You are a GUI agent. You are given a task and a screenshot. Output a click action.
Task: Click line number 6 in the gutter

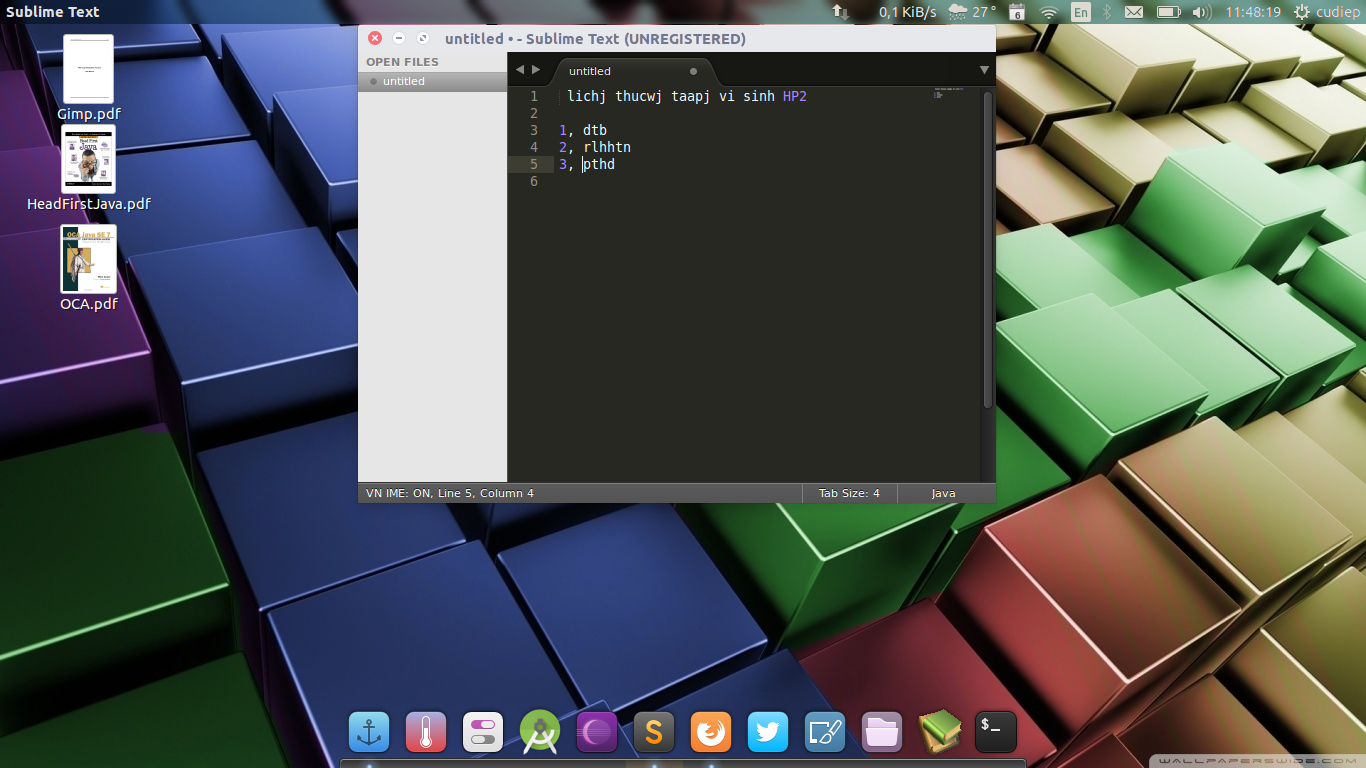pyautogui.click(x=534, y=181)
